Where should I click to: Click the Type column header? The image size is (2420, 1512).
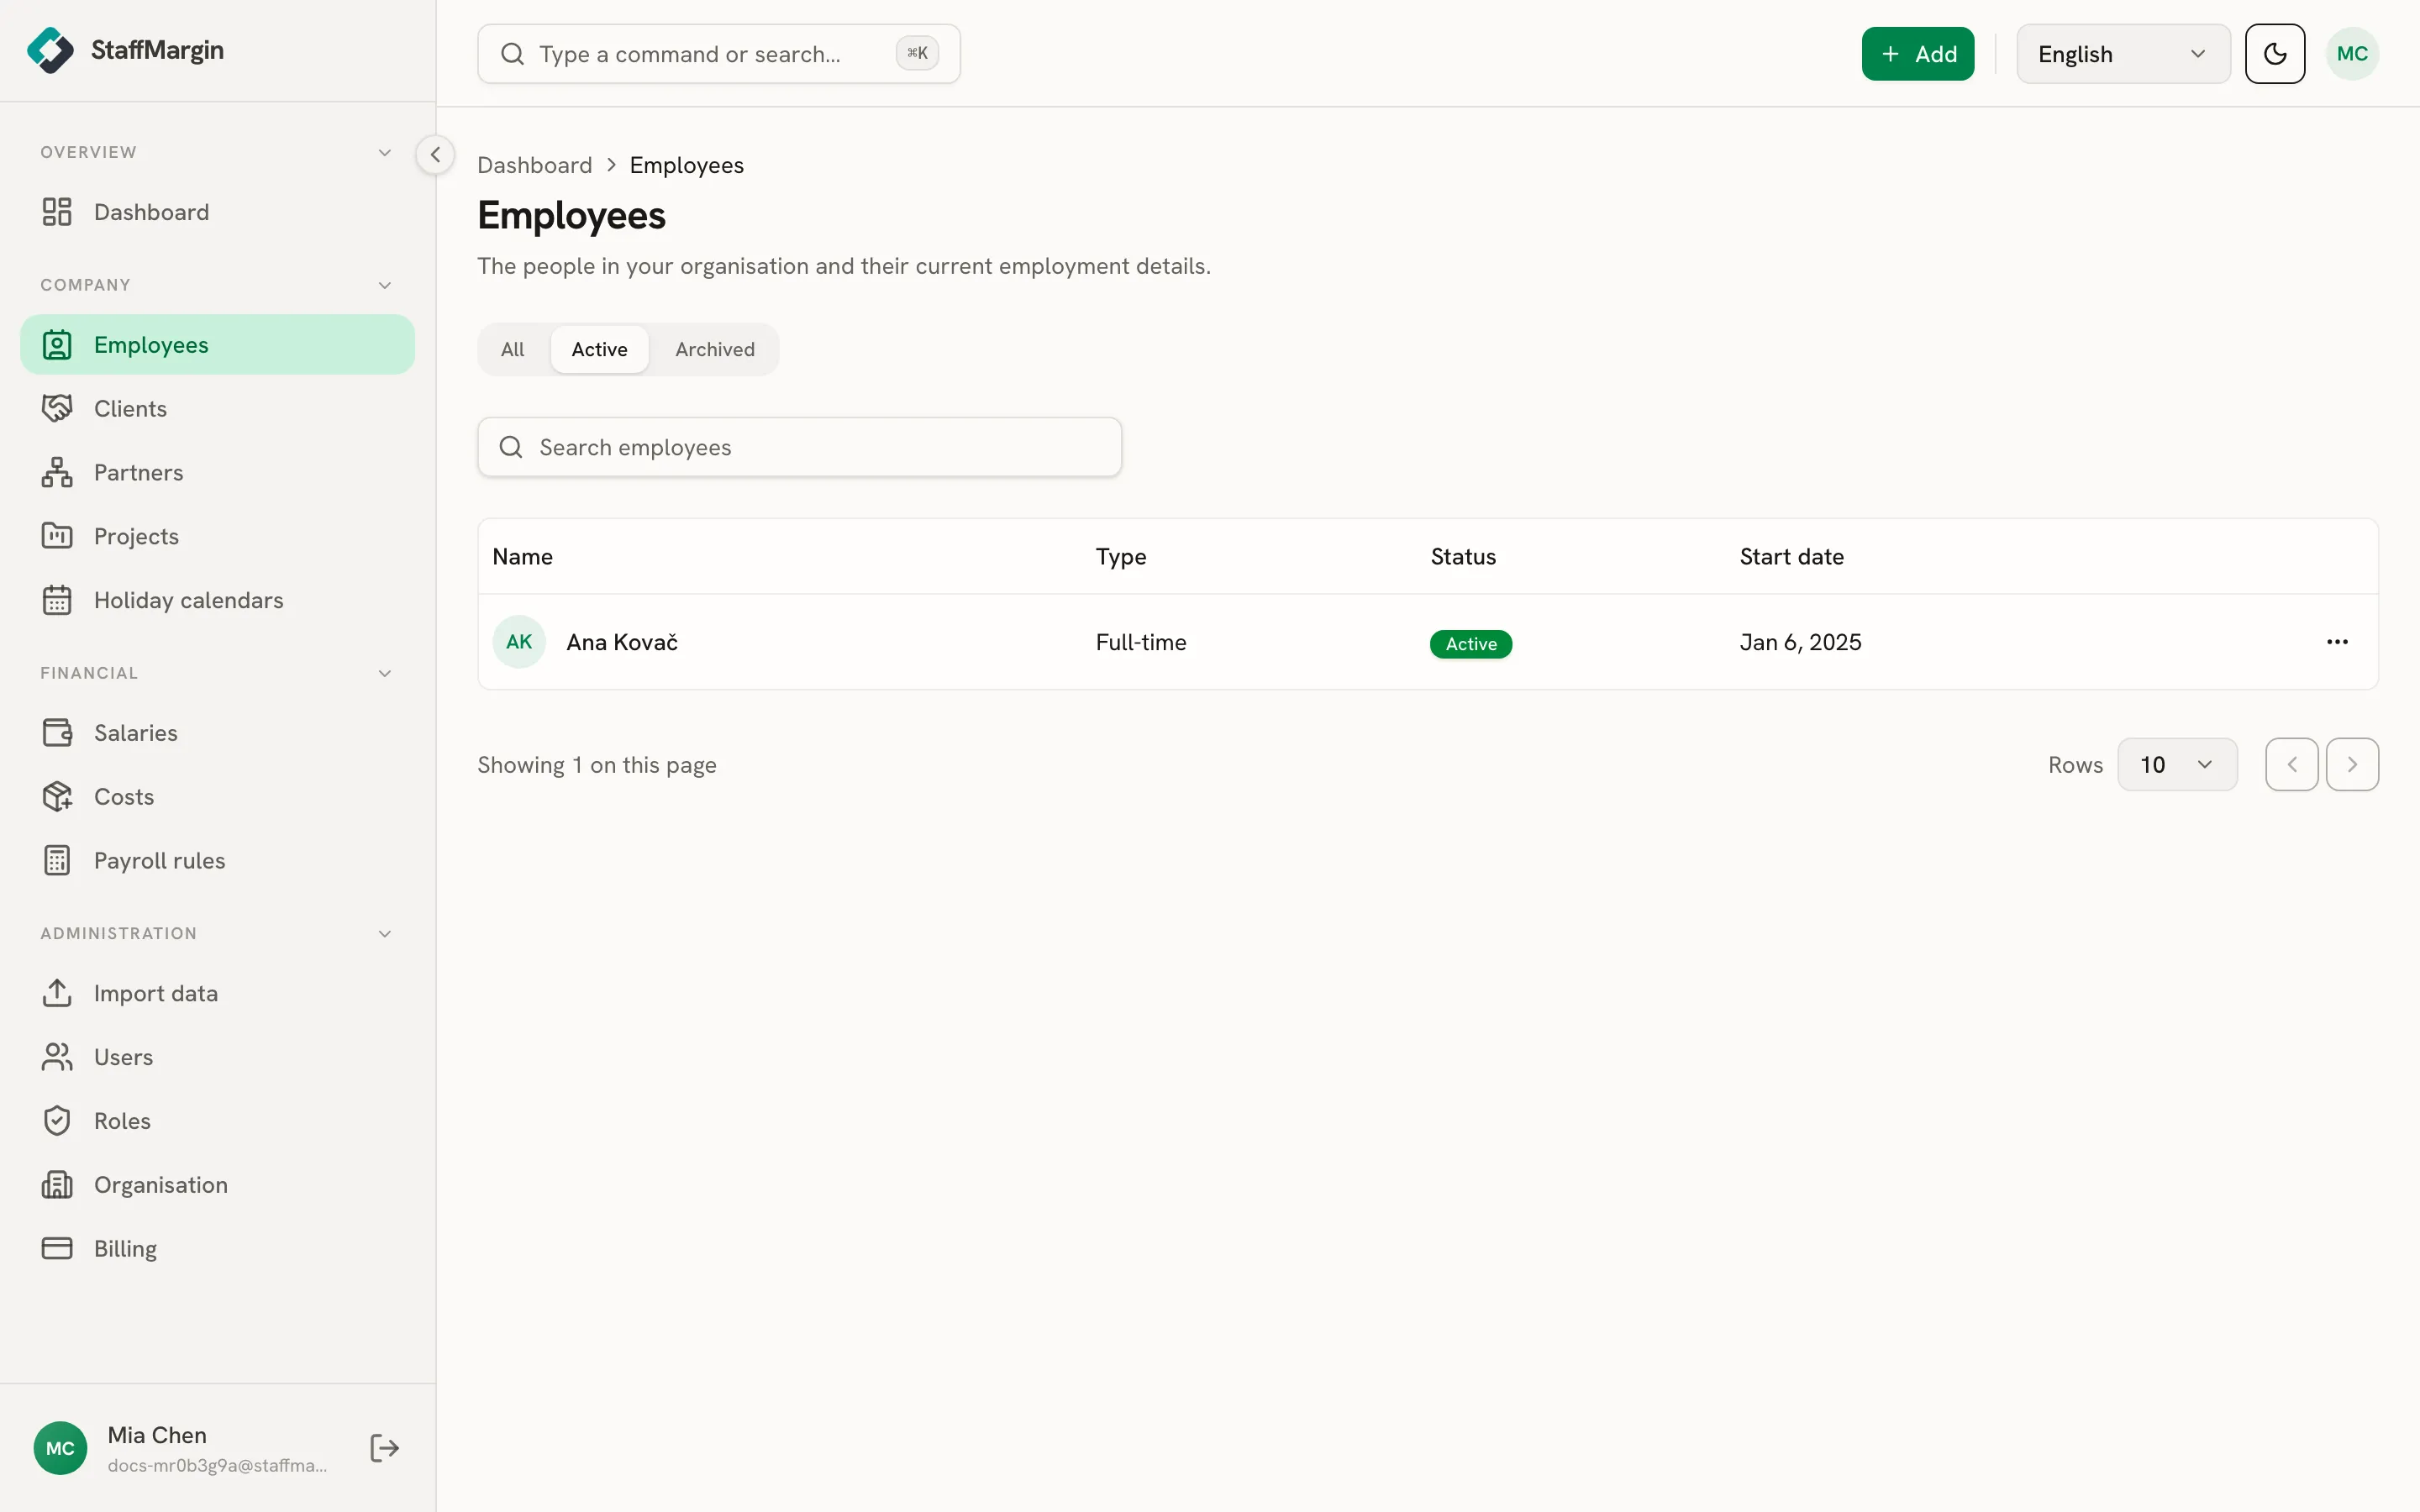[x=1121, y=557]
